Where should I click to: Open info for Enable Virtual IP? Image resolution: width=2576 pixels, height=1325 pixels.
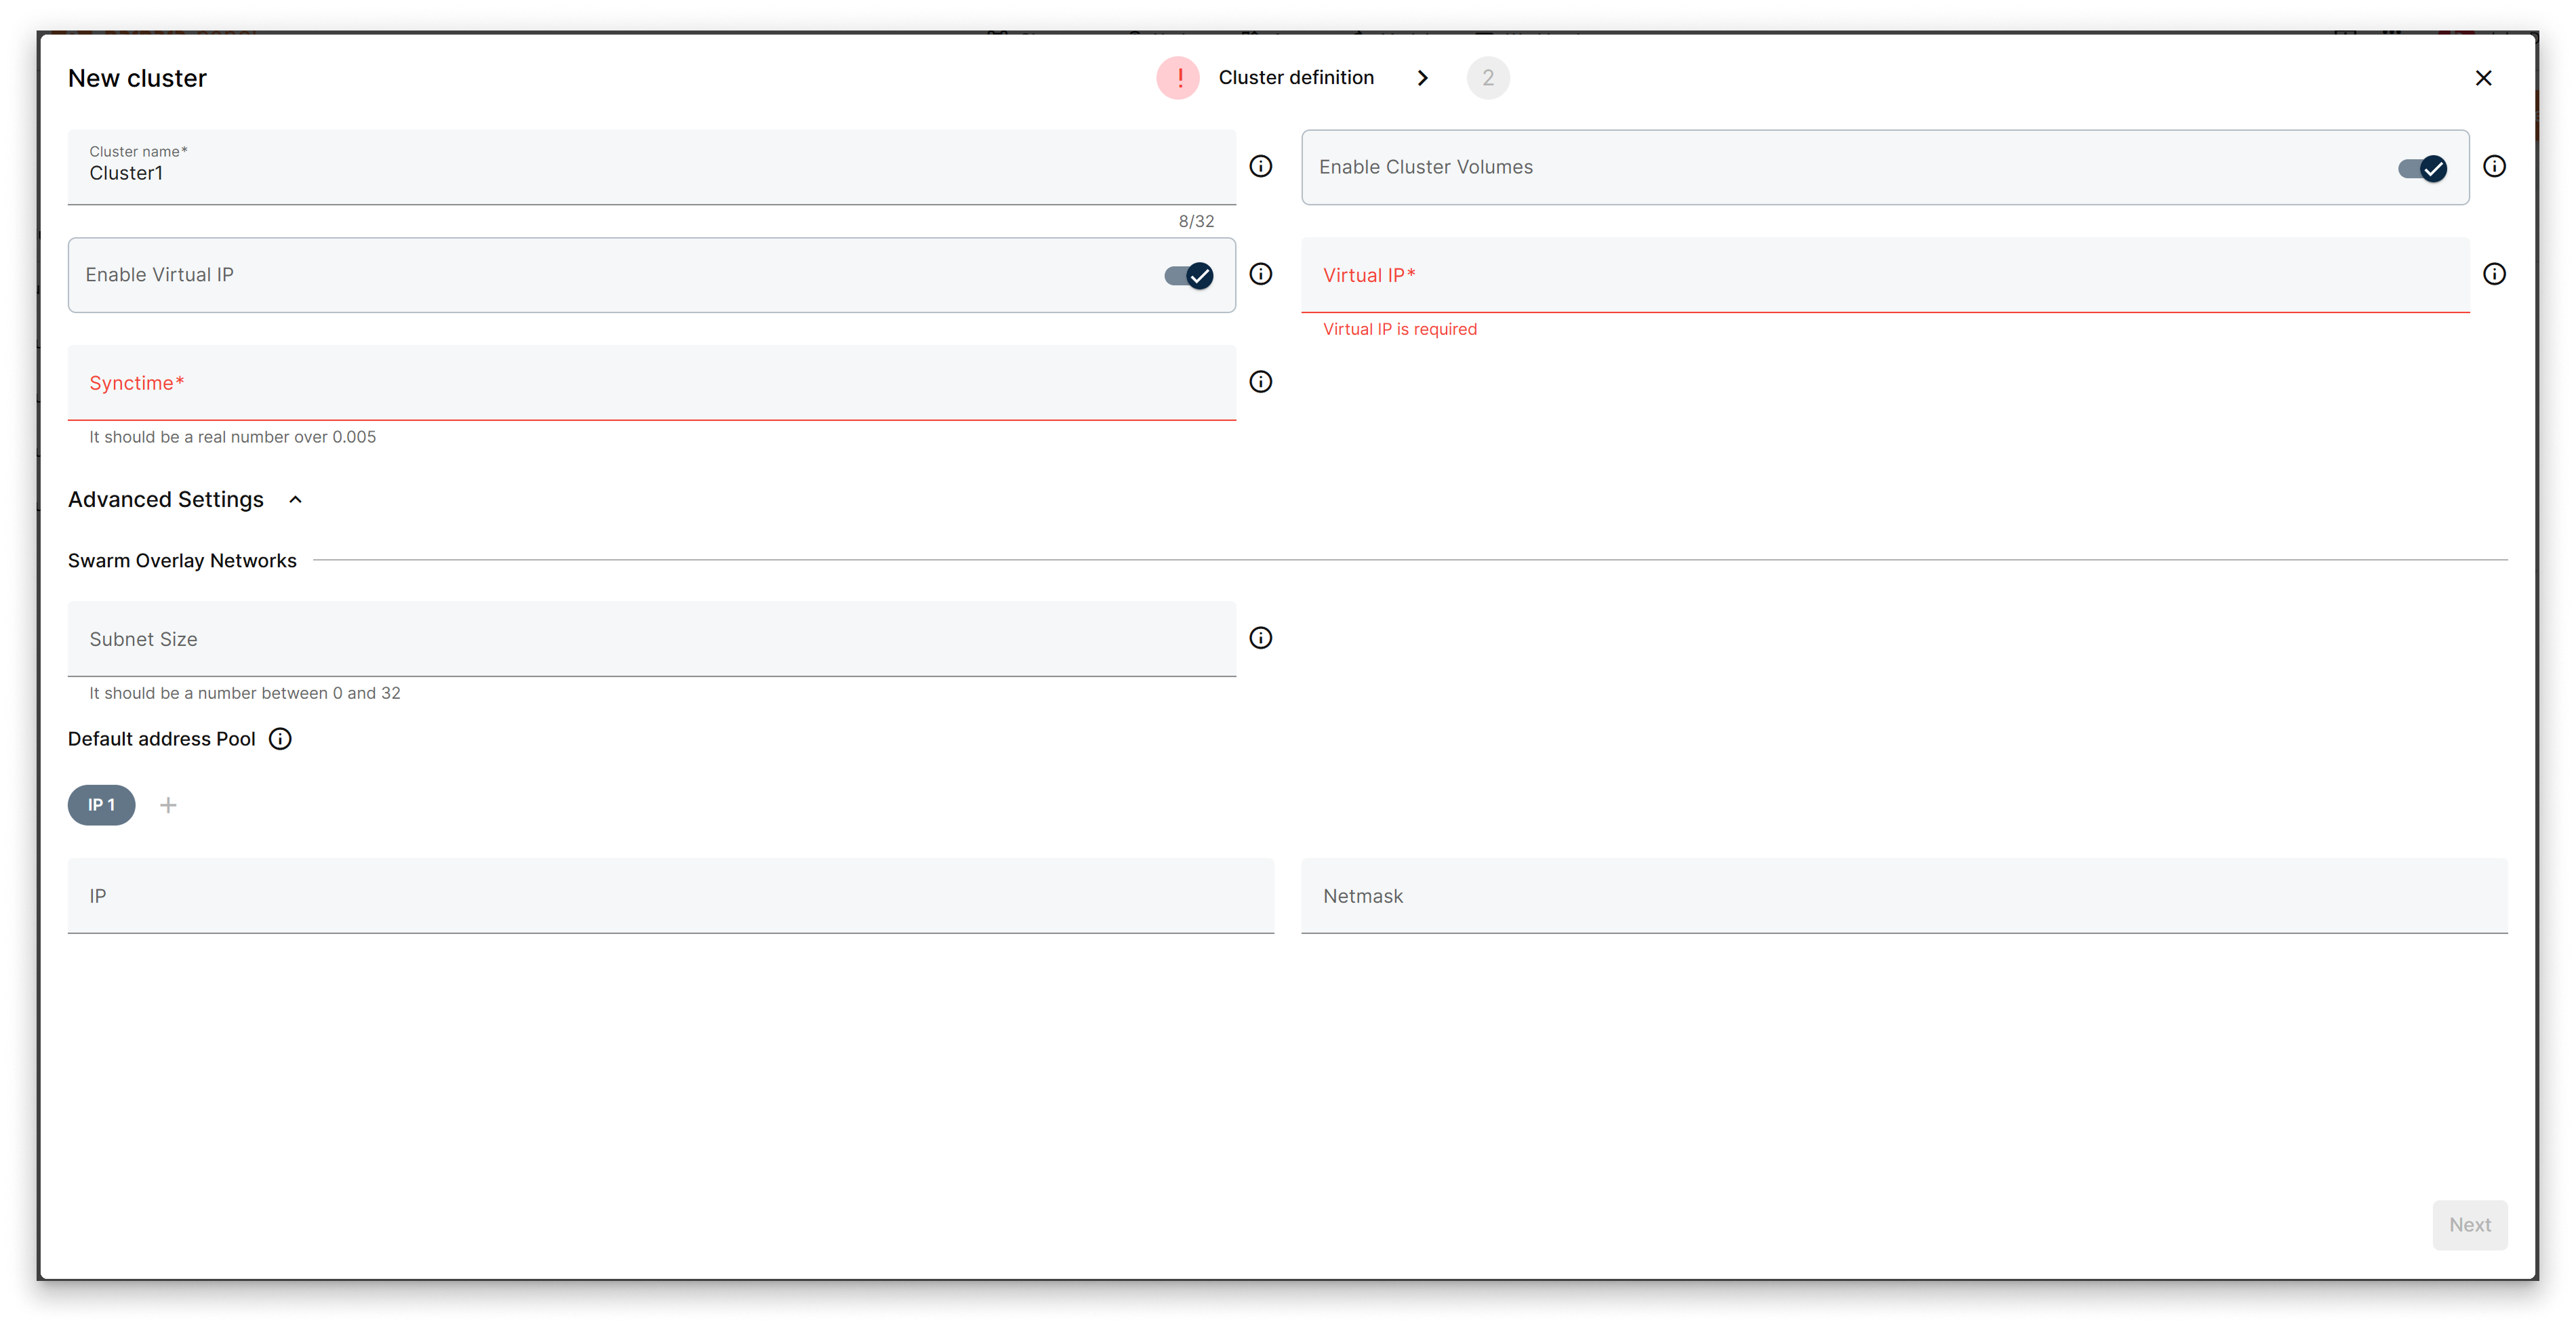(1261, 274)
